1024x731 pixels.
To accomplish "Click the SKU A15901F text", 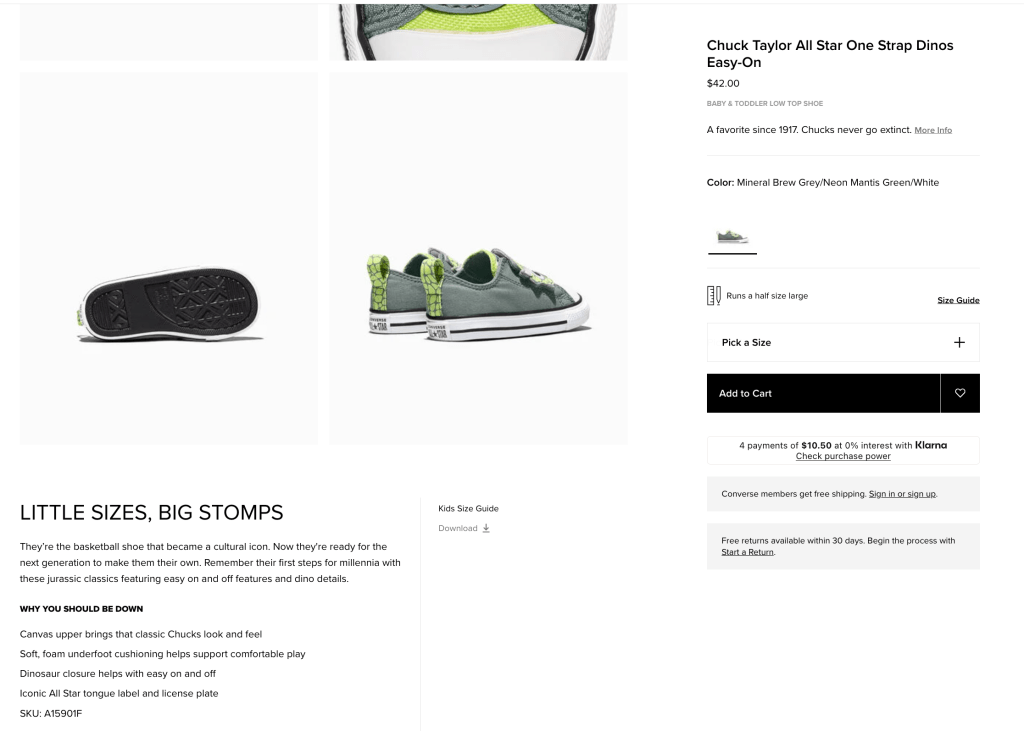I will tap(51, 713).
